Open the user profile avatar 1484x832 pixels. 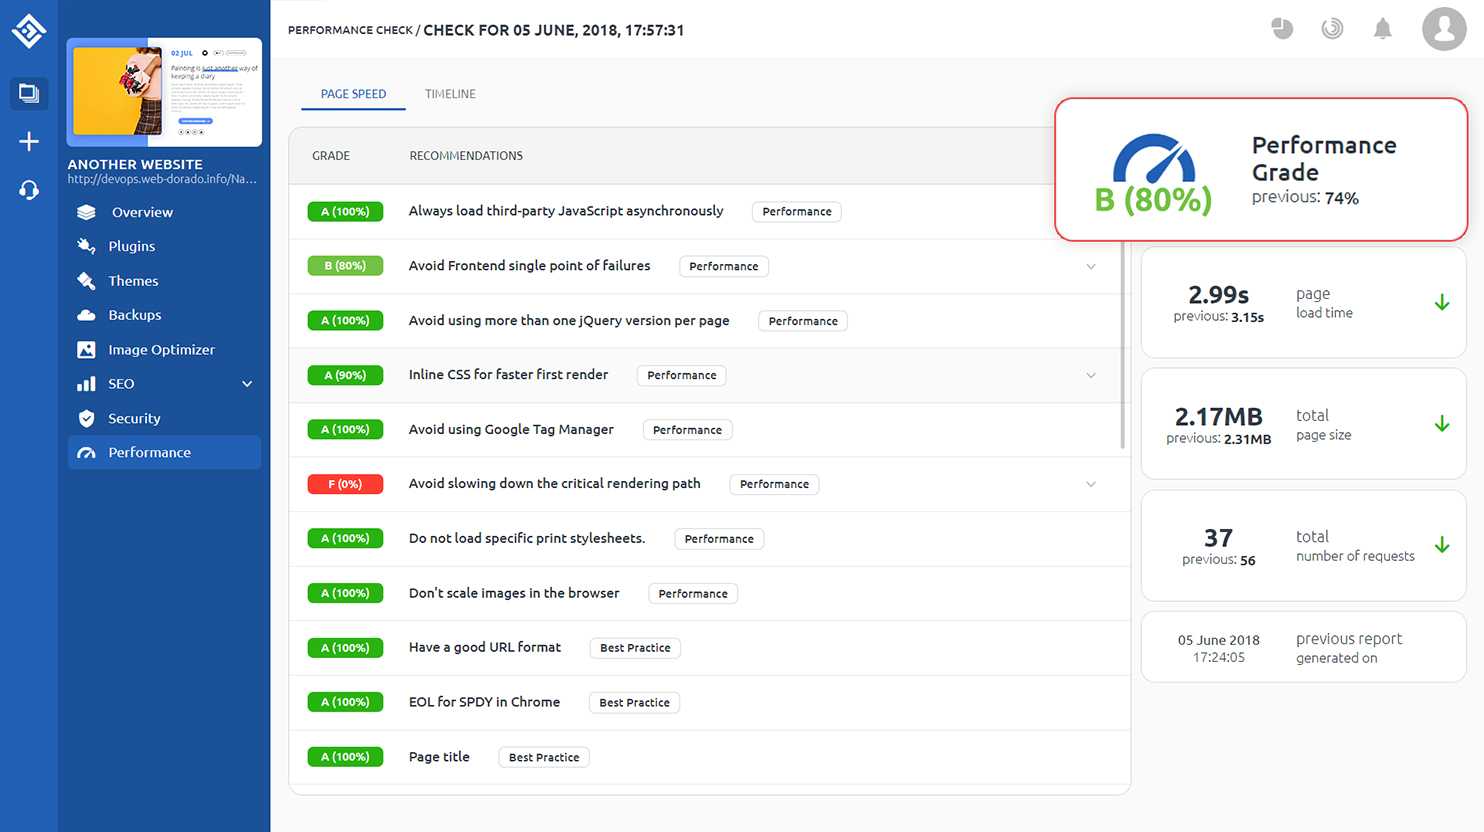[x=1443, y=29]
